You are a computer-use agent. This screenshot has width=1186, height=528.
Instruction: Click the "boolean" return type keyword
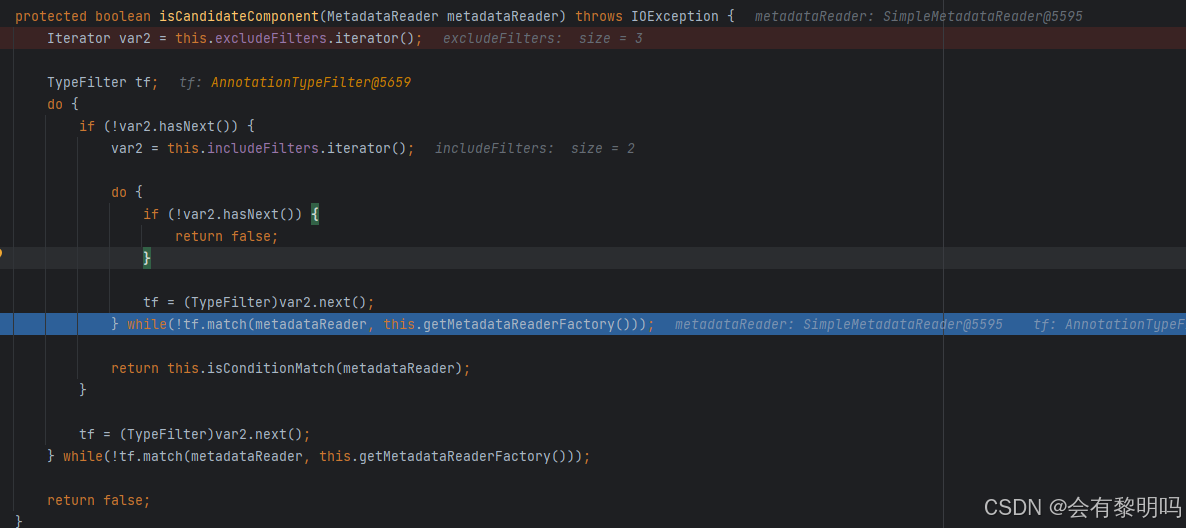123,16
